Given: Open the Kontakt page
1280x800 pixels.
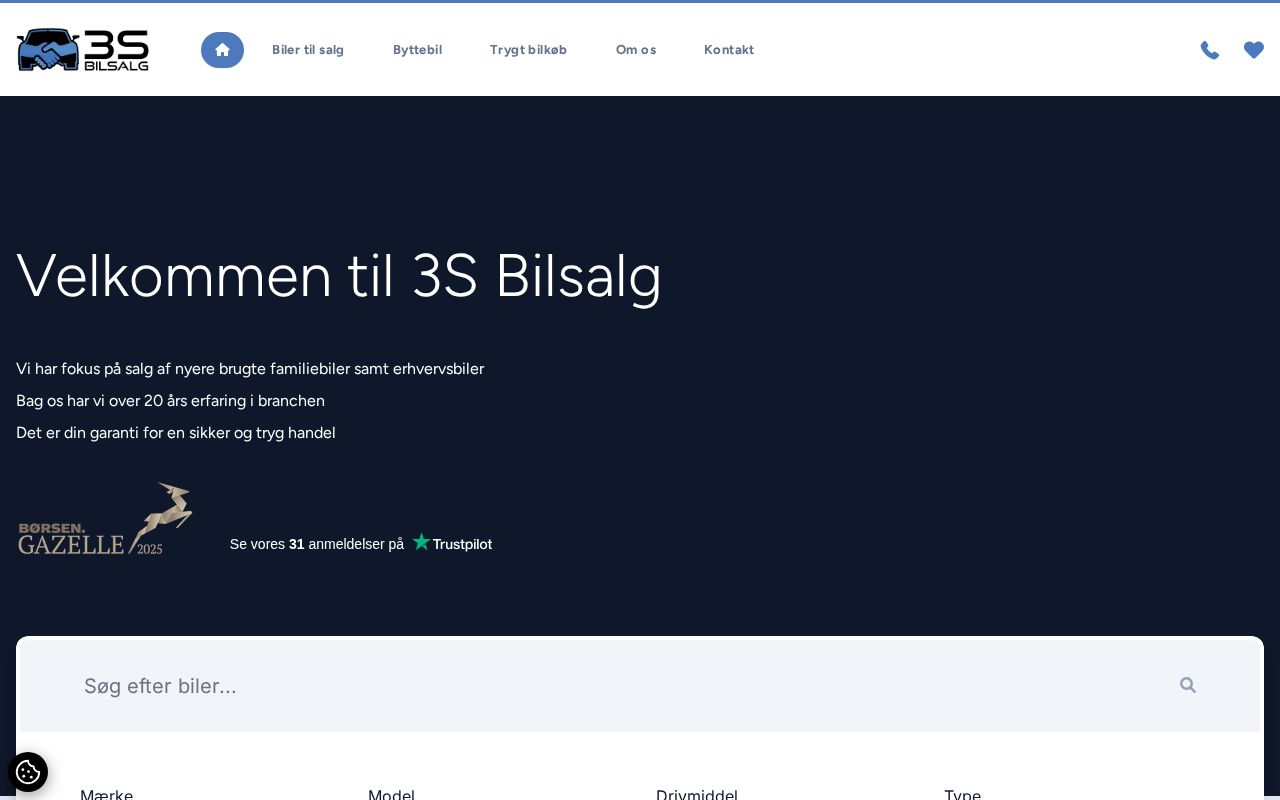Looking at the screenshot, I should pos(729,50).
